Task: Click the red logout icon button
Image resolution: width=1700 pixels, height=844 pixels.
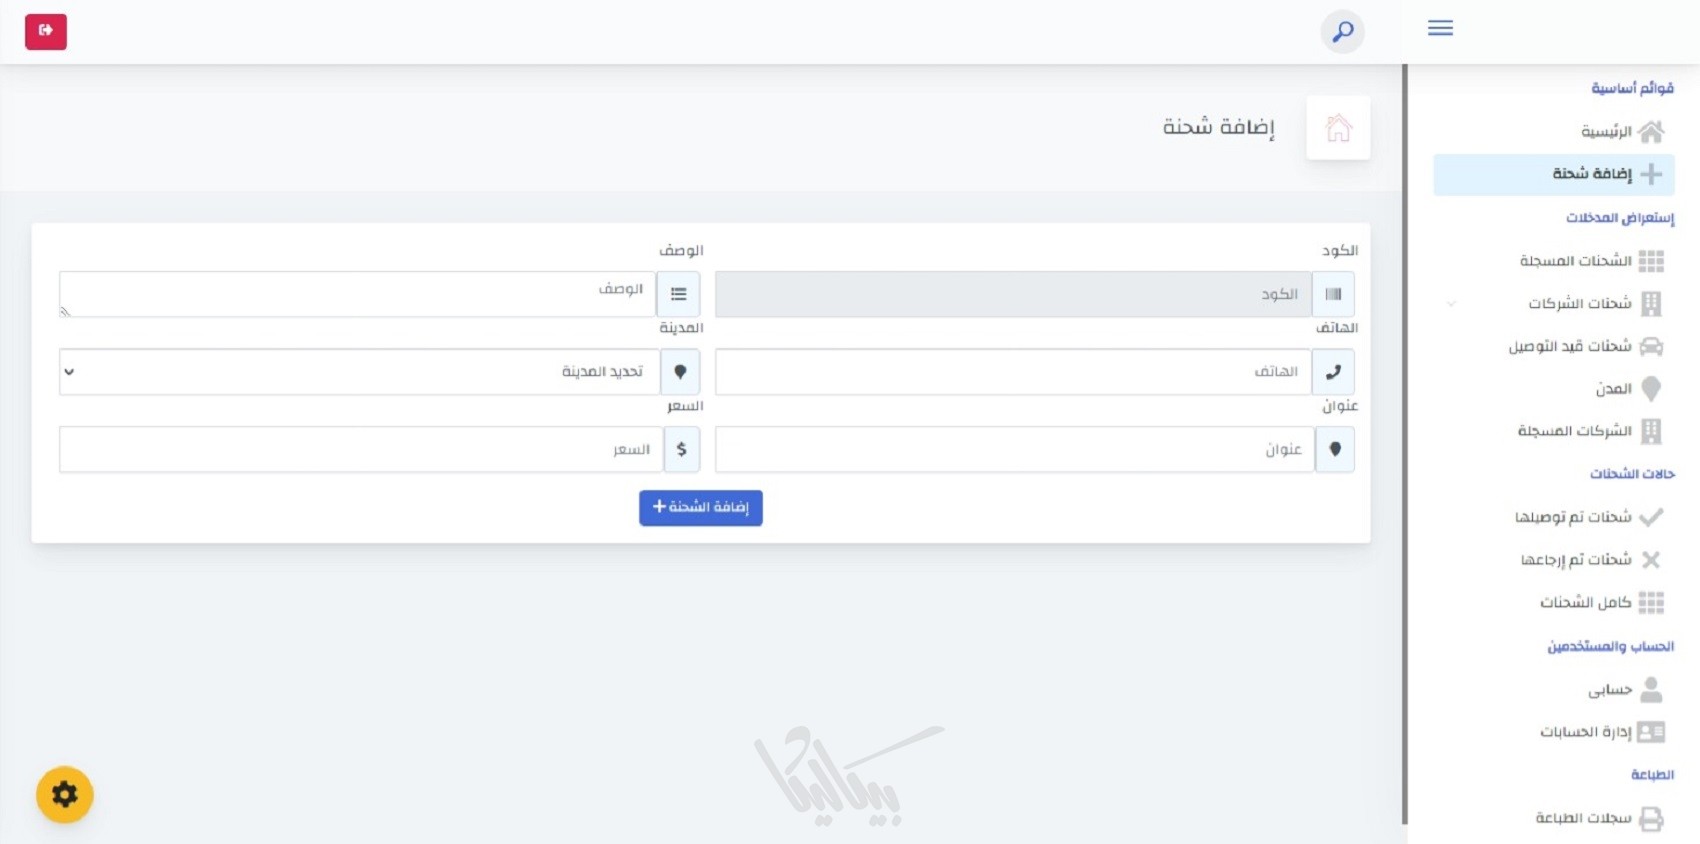Action: coord(46,32)
